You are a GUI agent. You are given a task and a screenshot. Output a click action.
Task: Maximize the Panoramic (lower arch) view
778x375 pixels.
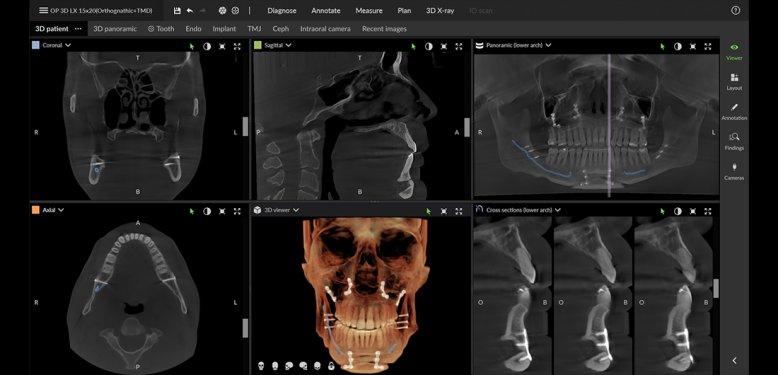point(708,46)
